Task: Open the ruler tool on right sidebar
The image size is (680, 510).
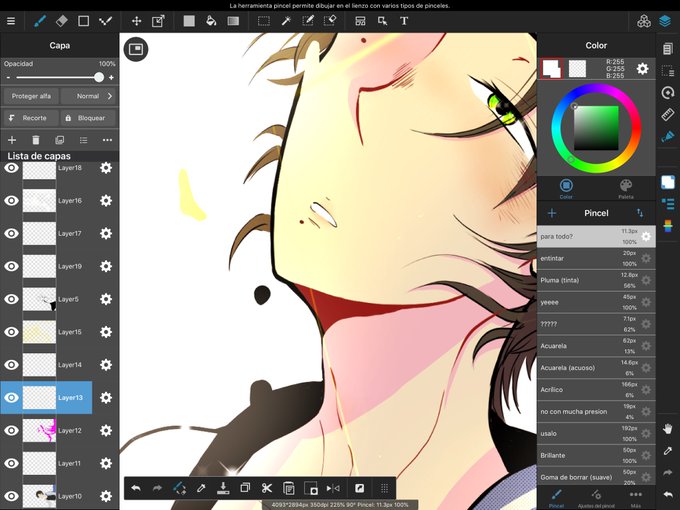Action: (668, 114)
